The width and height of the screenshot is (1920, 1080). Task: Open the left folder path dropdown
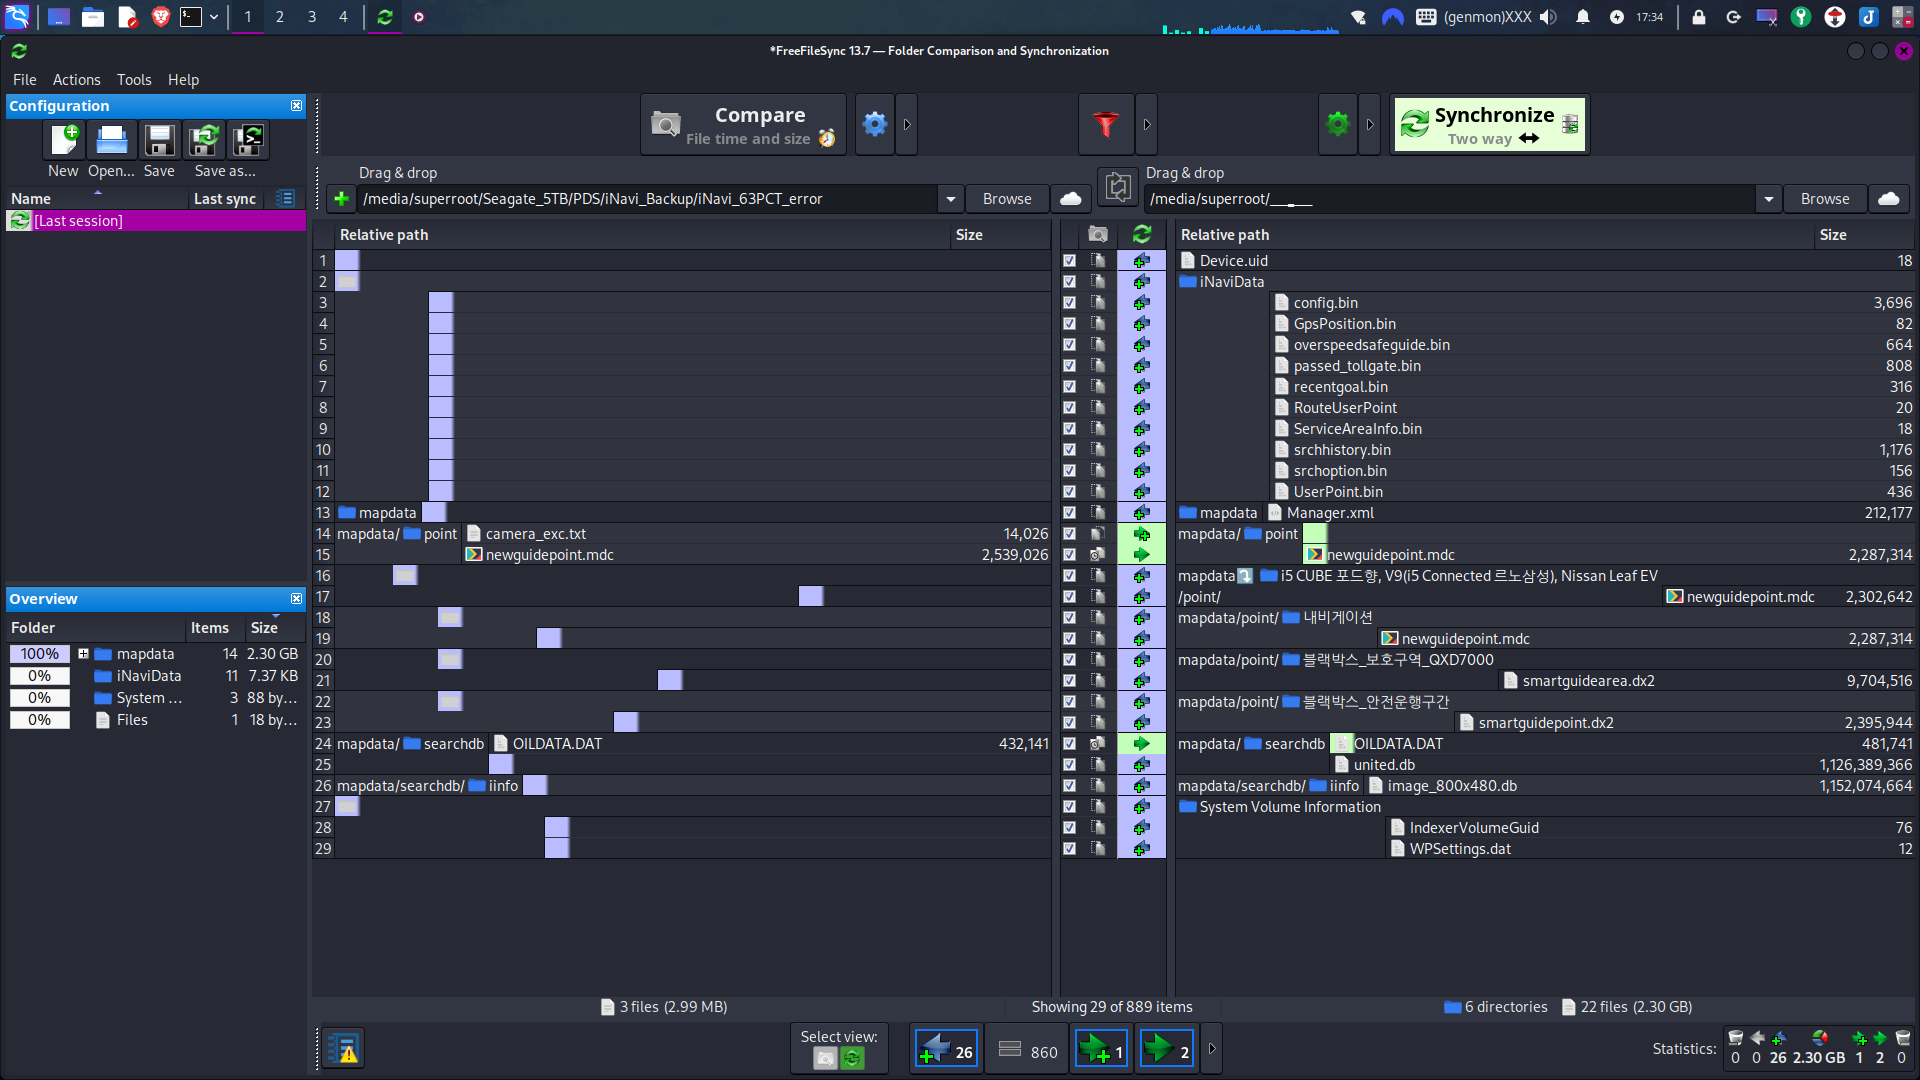pos(950,199)
